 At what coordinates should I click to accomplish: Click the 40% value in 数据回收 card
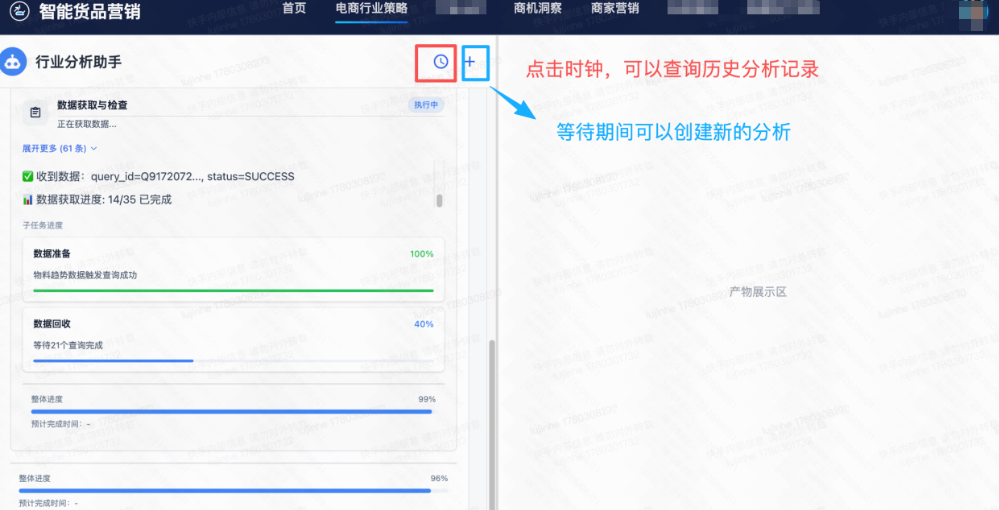coord(424,324)
